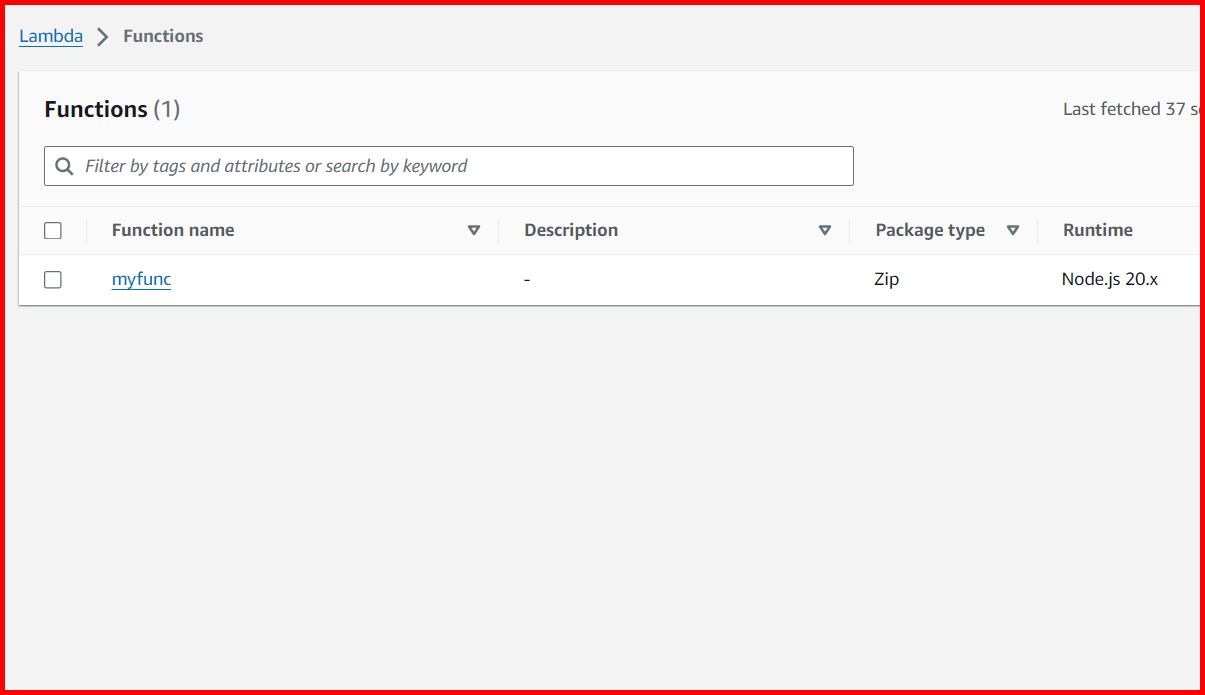
Task: Click the Functions (1) heading
Action: (x=113, y=108)
